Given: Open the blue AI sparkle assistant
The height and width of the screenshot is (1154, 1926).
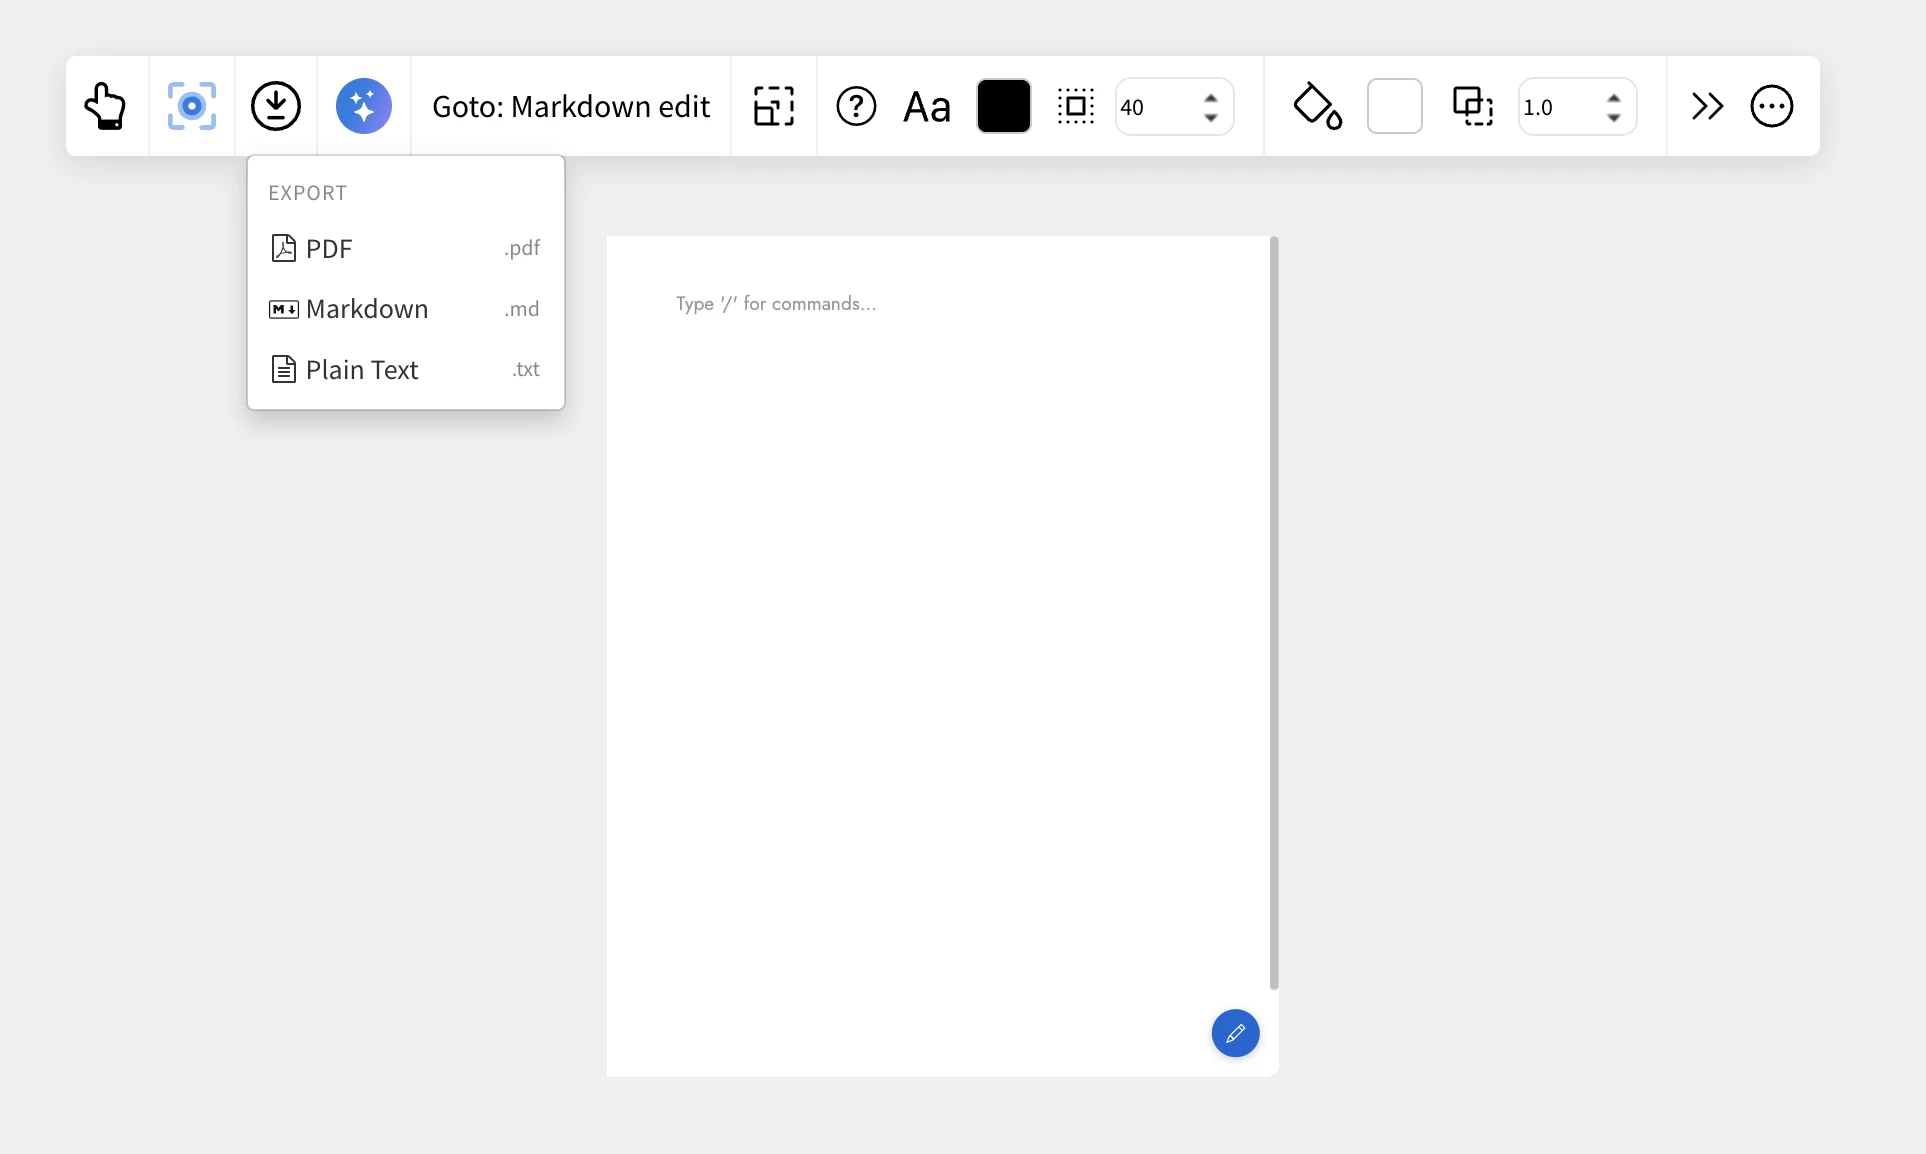Looking at the screenshot, I should [x=363, y=106].
